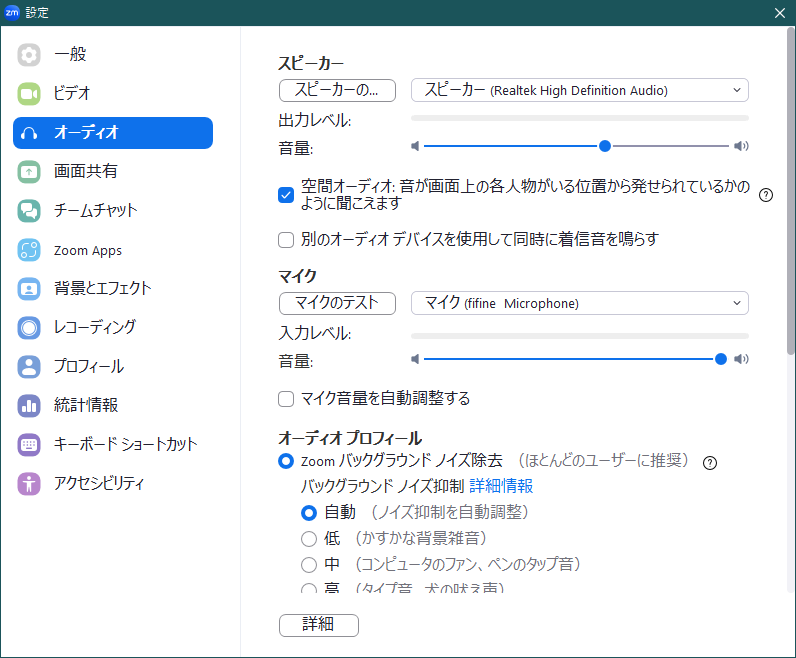Viewport: 796px width, 658px height.
Task: Click the レコーディング record icon
Action: coord(29,327)
